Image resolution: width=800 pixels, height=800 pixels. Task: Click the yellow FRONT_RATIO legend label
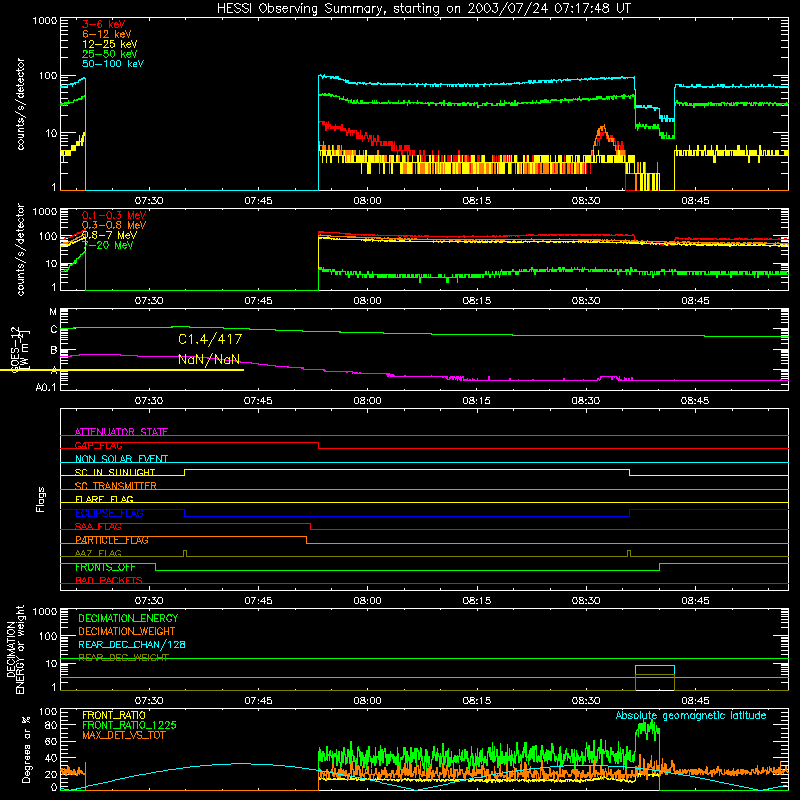114,715
